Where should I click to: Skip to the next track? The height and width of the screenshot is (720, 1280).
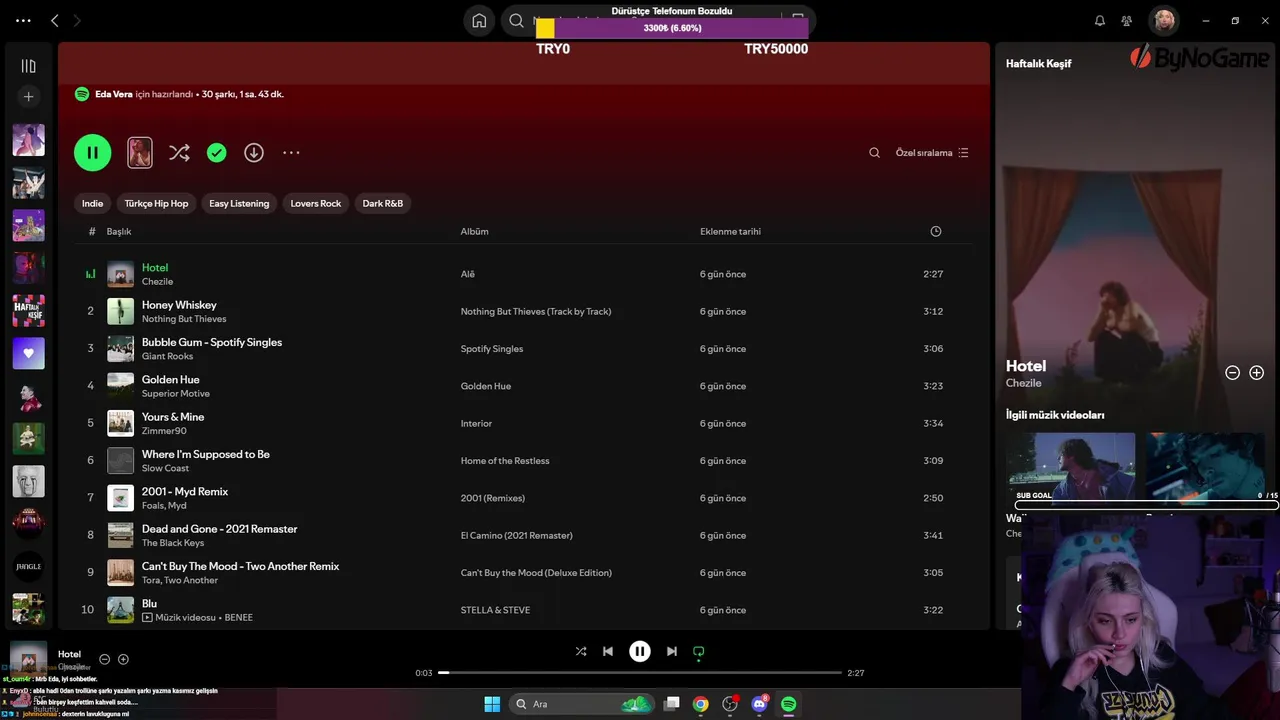pyautogui.click(x=672, y=651)
